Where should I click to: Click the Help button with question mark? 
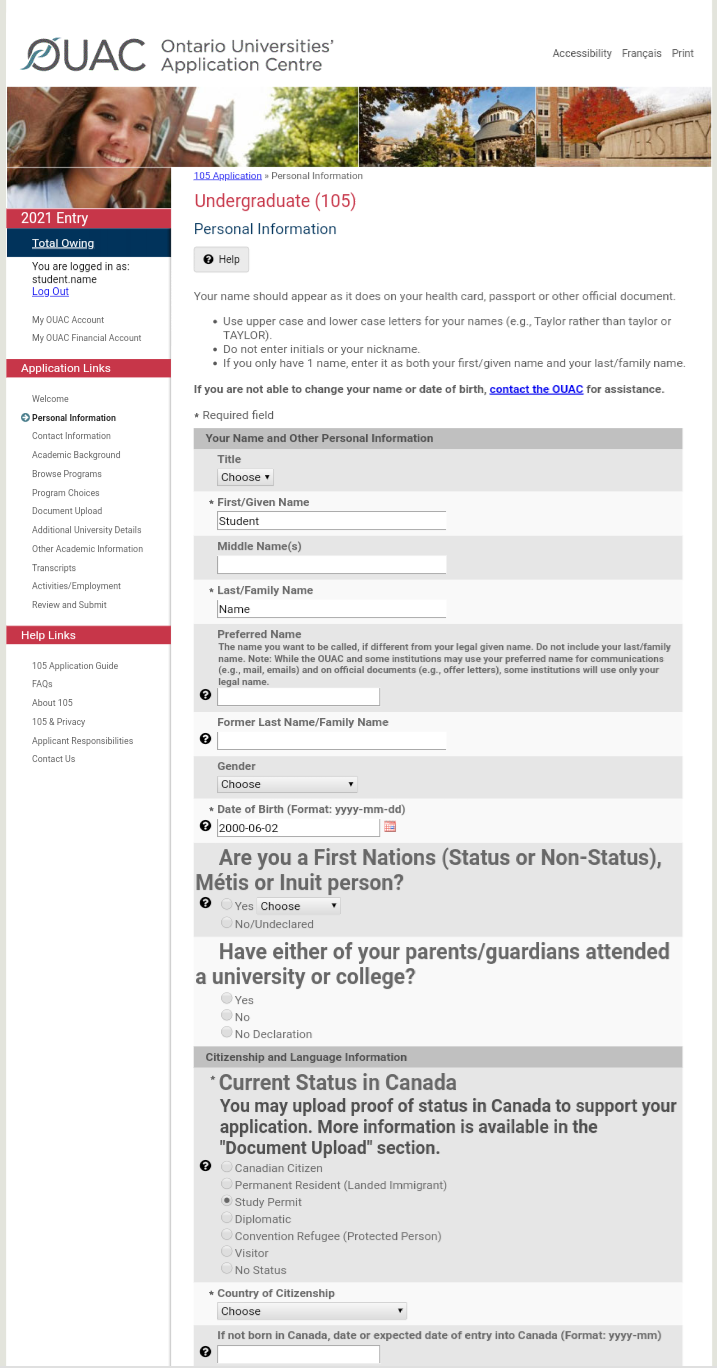click(x=220, y=259)
